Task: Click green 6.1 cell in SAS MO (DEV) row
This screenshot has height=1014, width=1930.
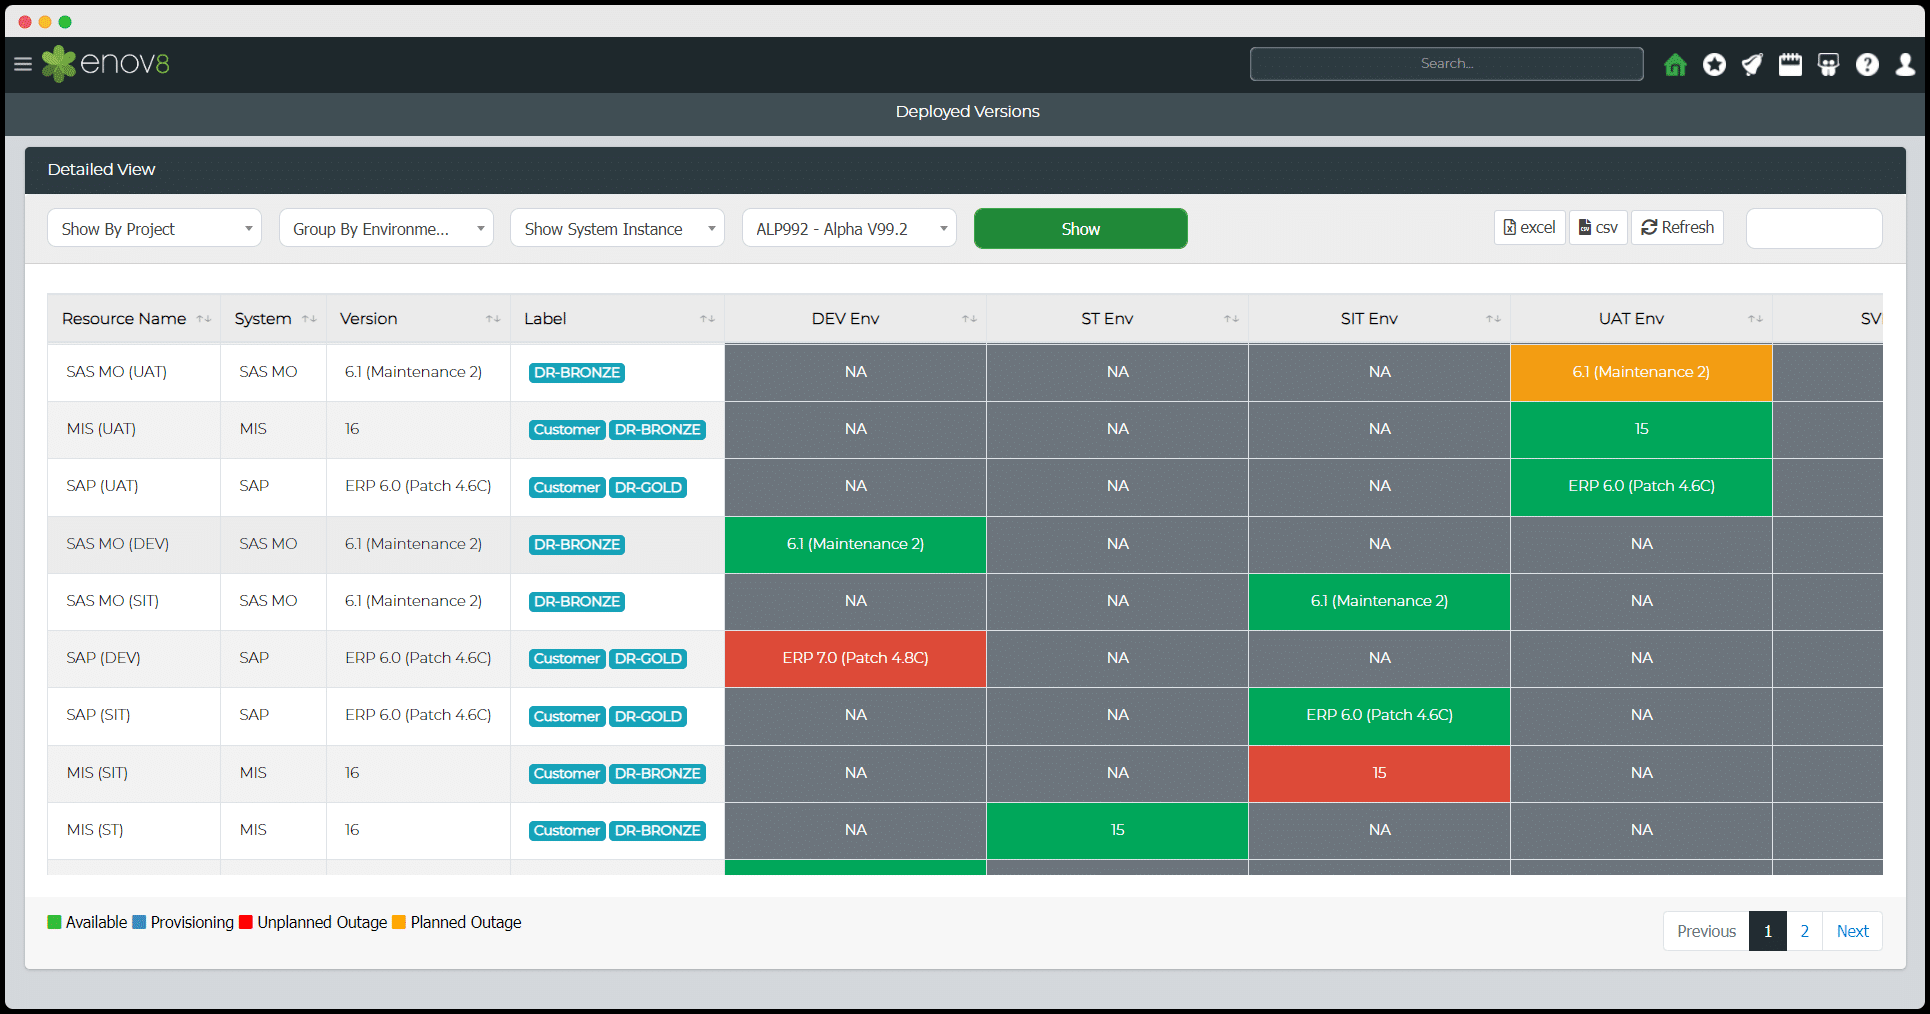Action: point(855,544)
